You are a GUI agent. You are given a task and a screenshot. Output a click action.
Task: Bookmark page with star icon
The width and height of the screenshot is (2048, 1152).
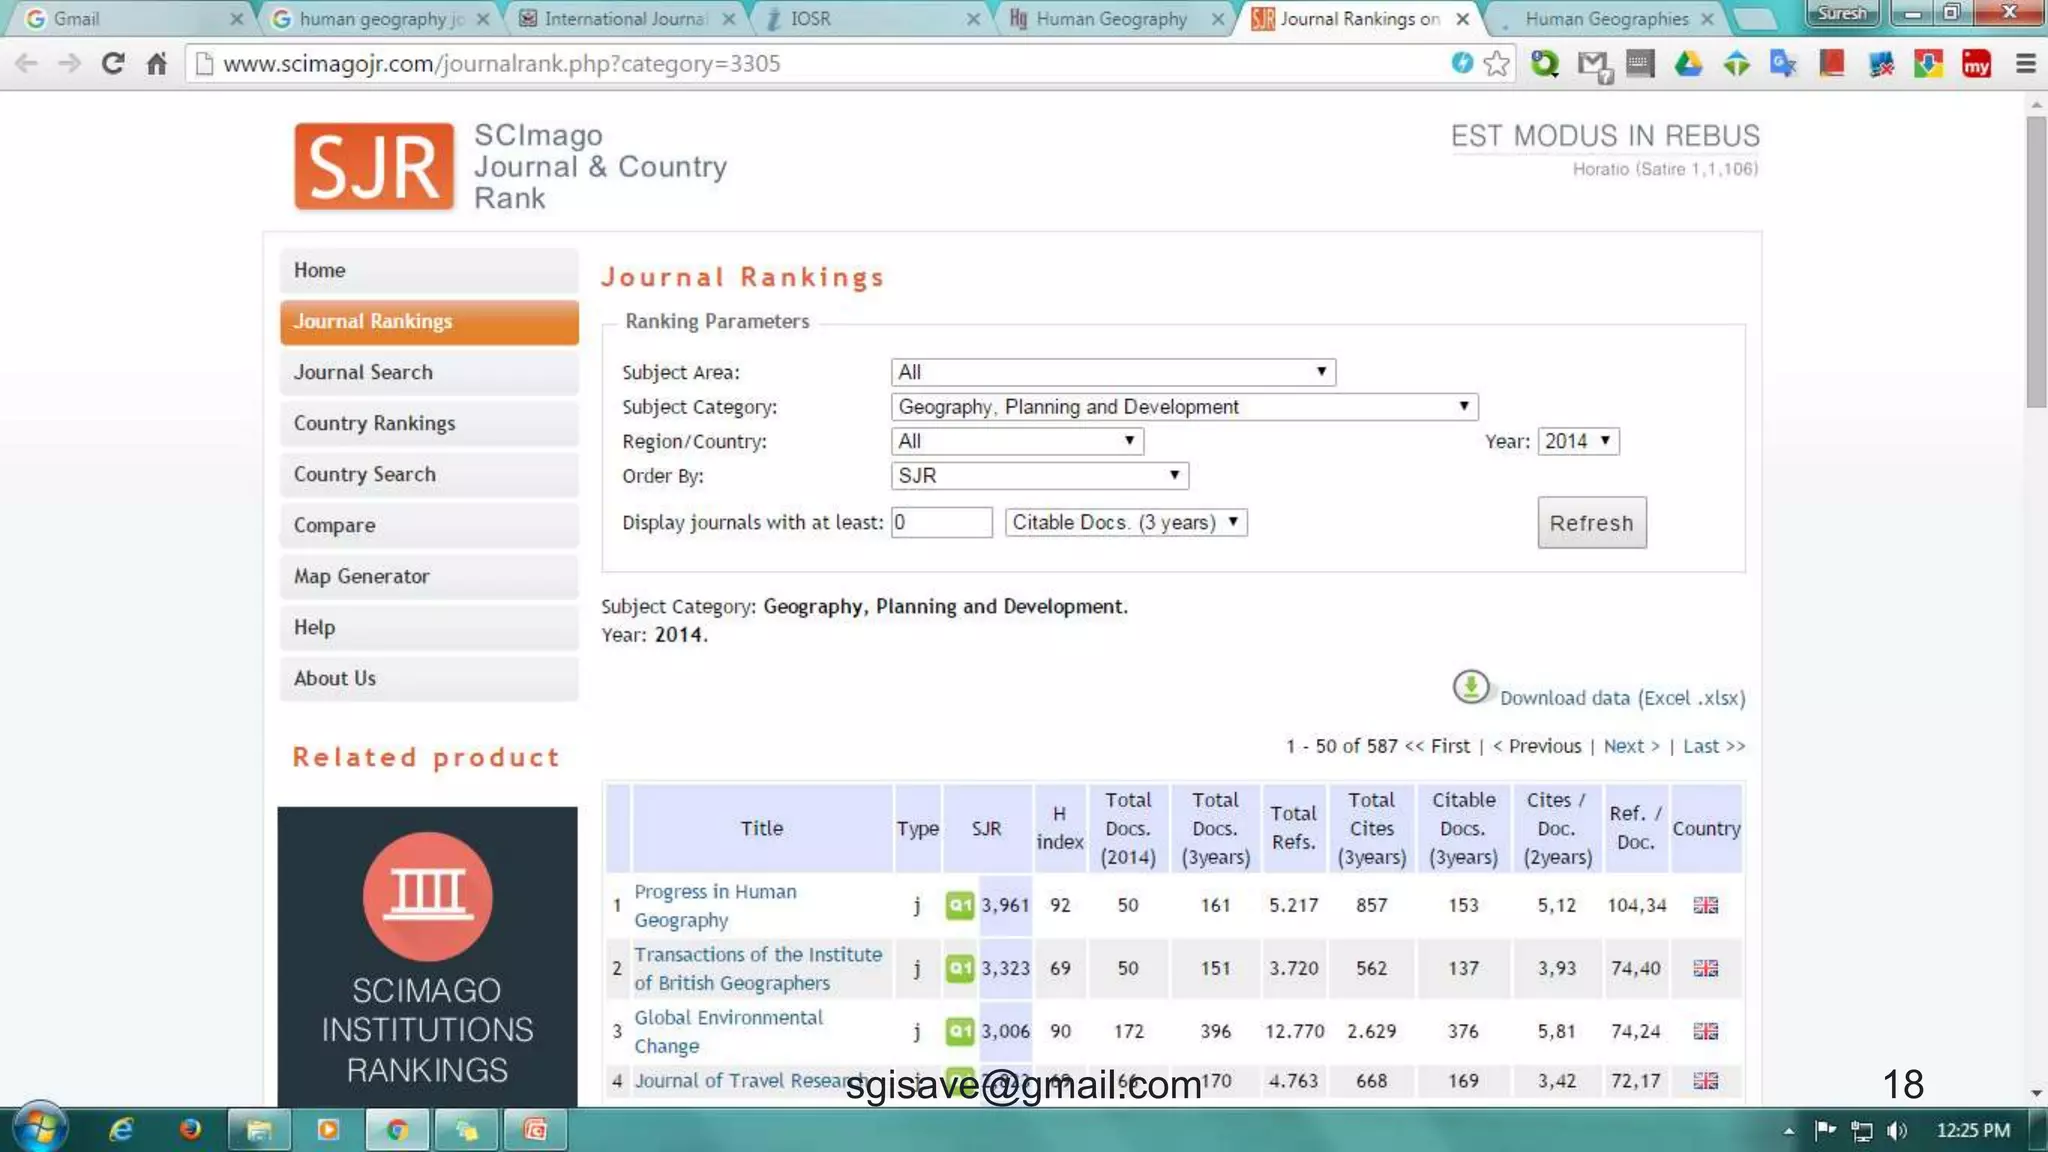[x=1496, y=64]
